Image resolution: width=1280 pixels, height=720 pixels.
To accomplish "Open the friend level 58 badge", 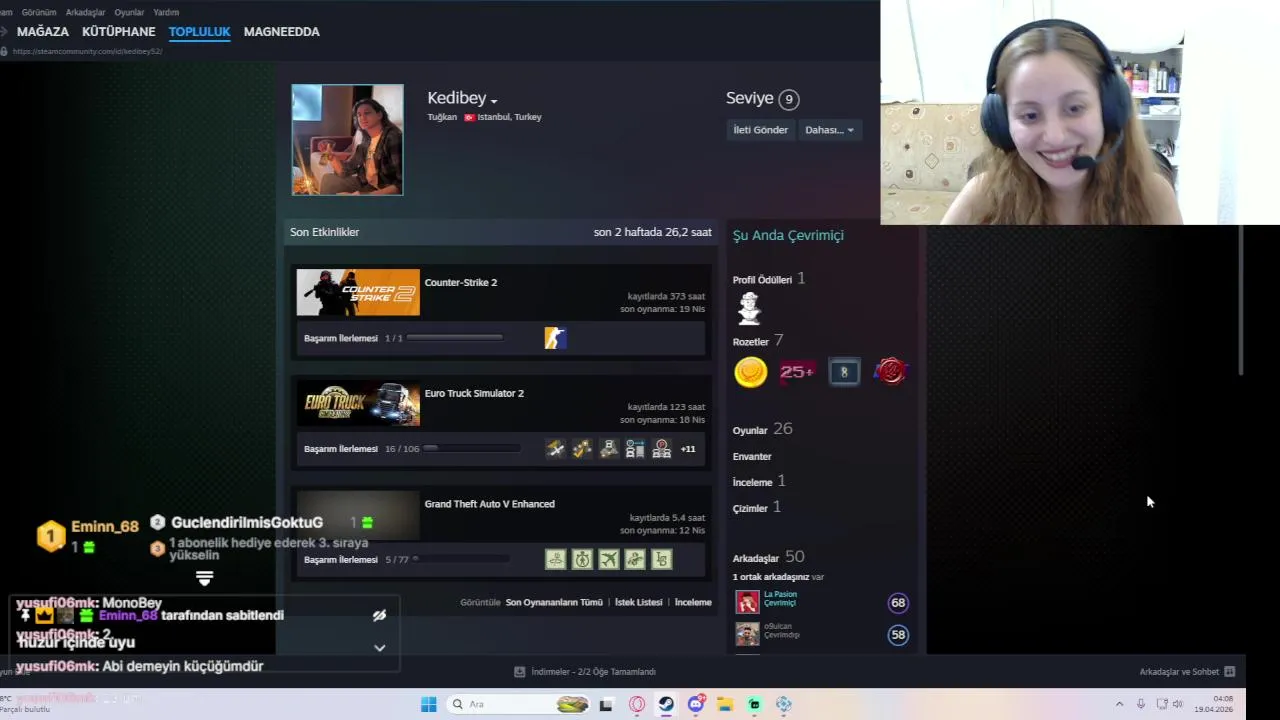I will [x=898, y=634].
